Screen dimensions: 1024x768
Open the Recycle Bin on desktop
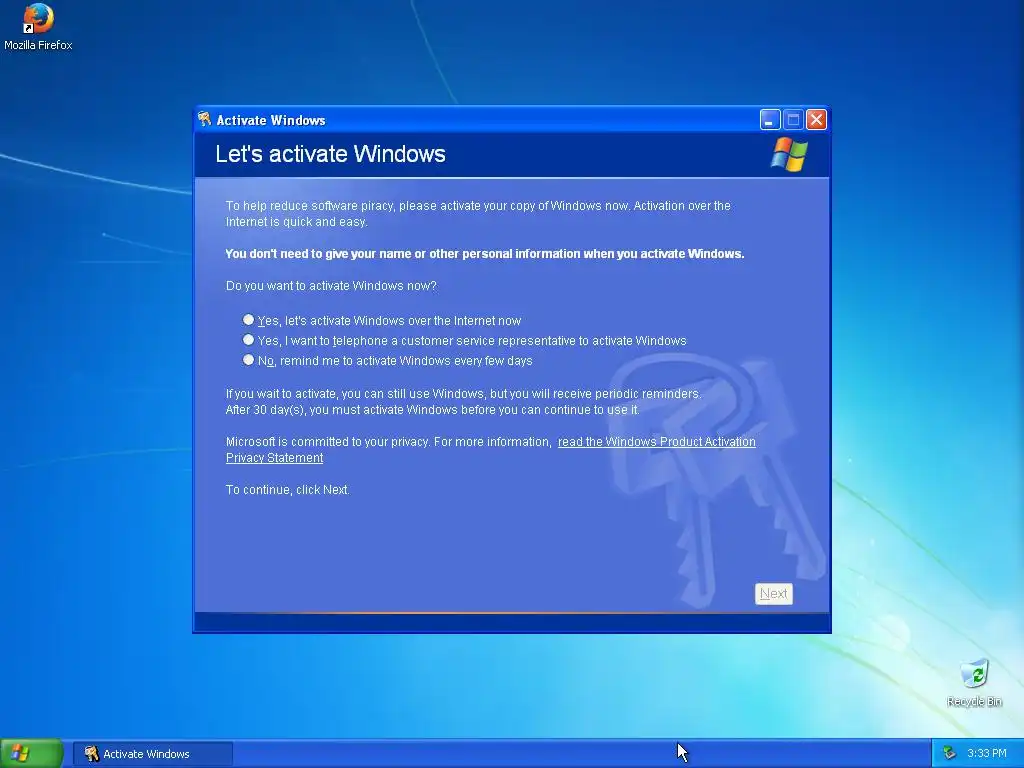click(x=974, y=683)
